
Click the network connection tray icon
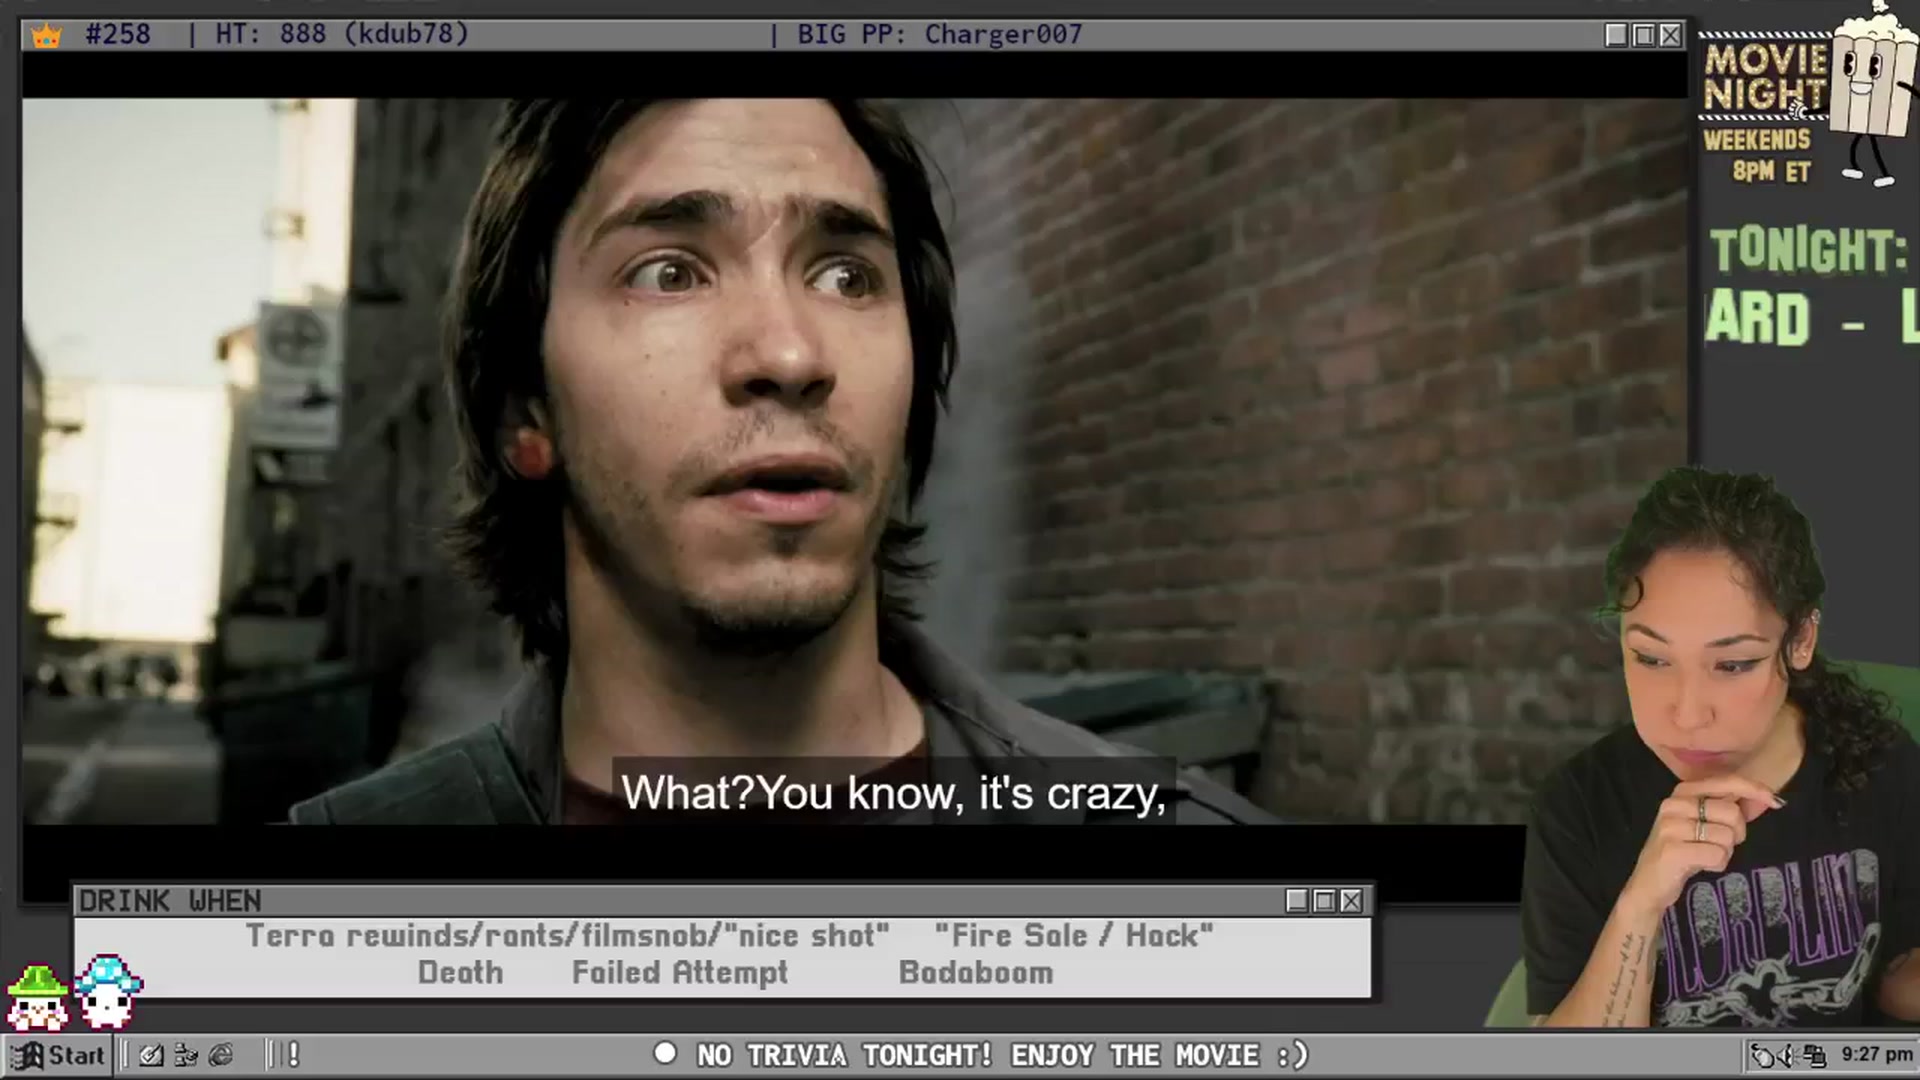[1815, 1055]
